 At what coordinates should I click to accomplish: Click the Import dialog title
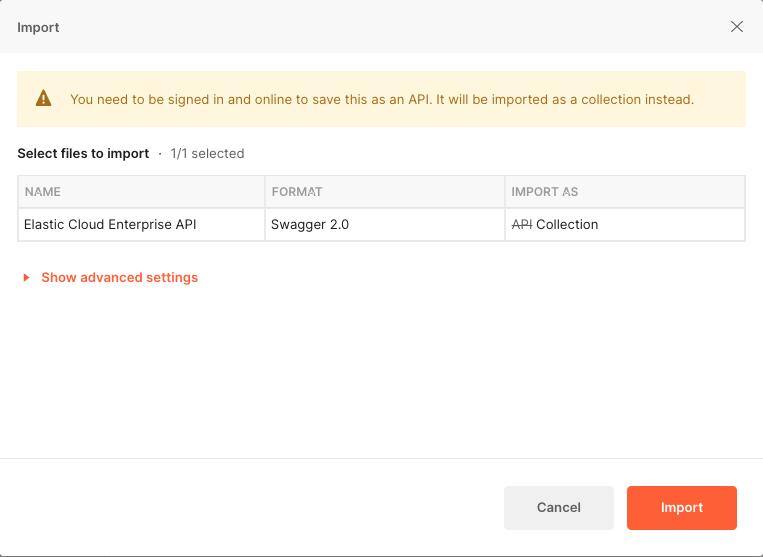click(38, 27)
